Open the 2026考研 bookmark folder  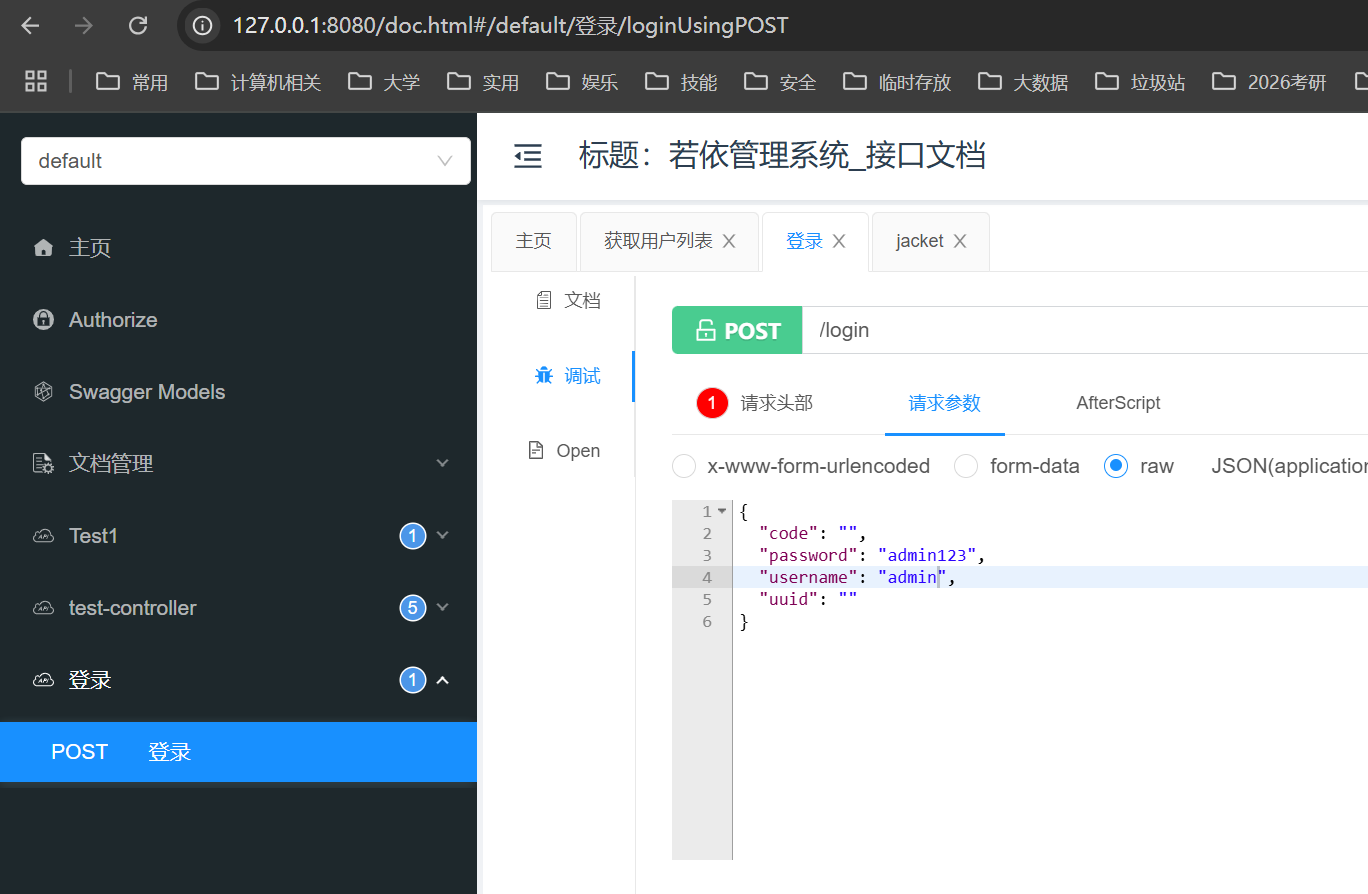(1270, 82)
